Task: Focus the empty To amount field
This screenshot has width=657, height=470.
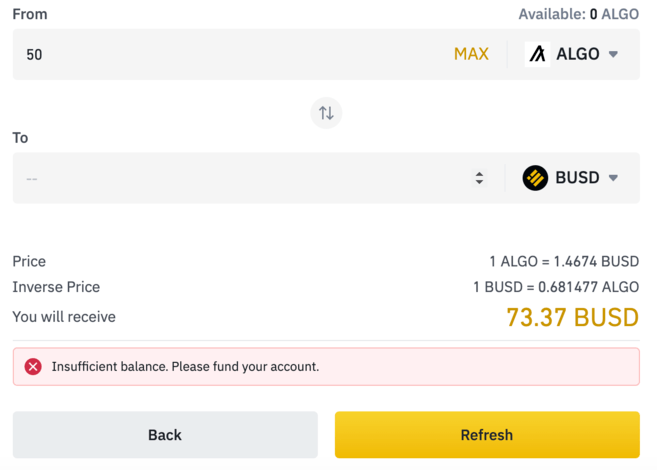Action: point(240,178)
